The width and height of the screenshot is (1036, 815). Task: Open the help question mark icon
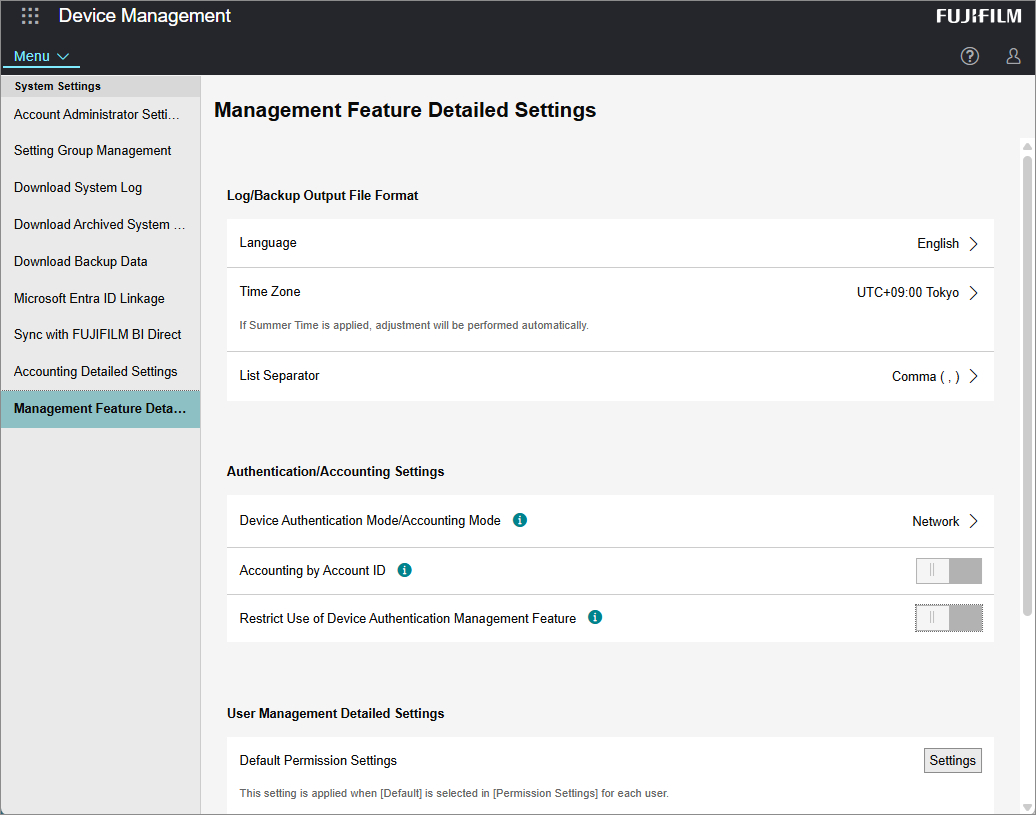pos(969,56)
